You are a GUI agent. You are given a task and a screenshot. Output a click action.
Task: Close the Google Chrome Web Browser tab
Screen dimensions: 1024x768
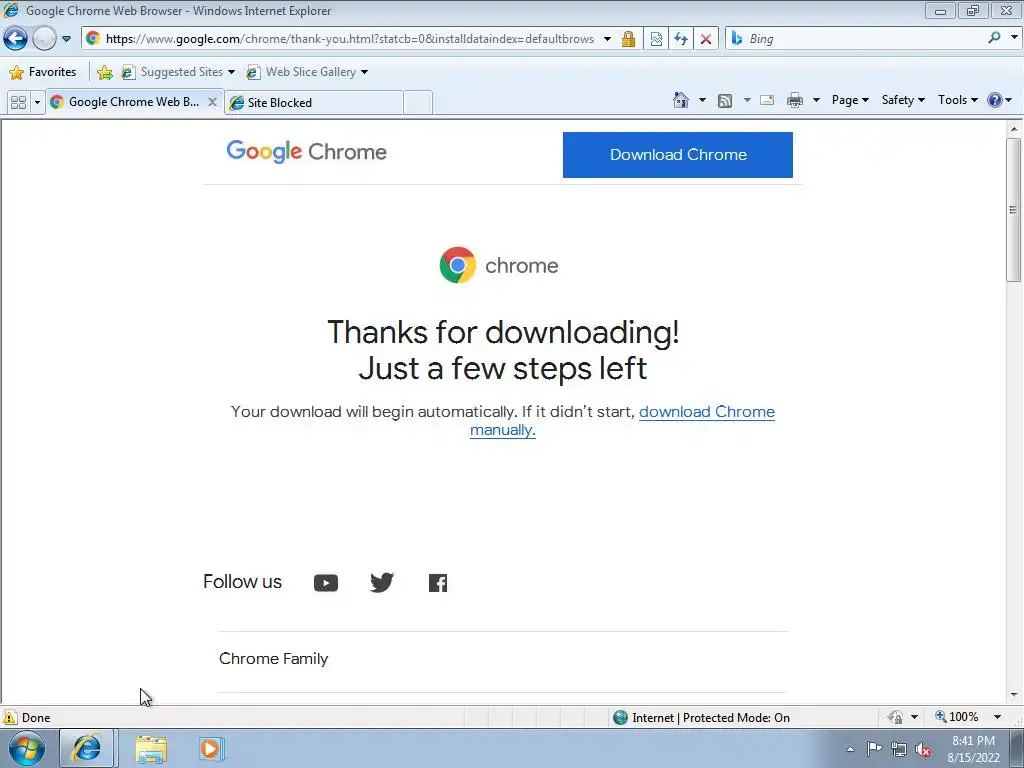click(x=212, y=102)
